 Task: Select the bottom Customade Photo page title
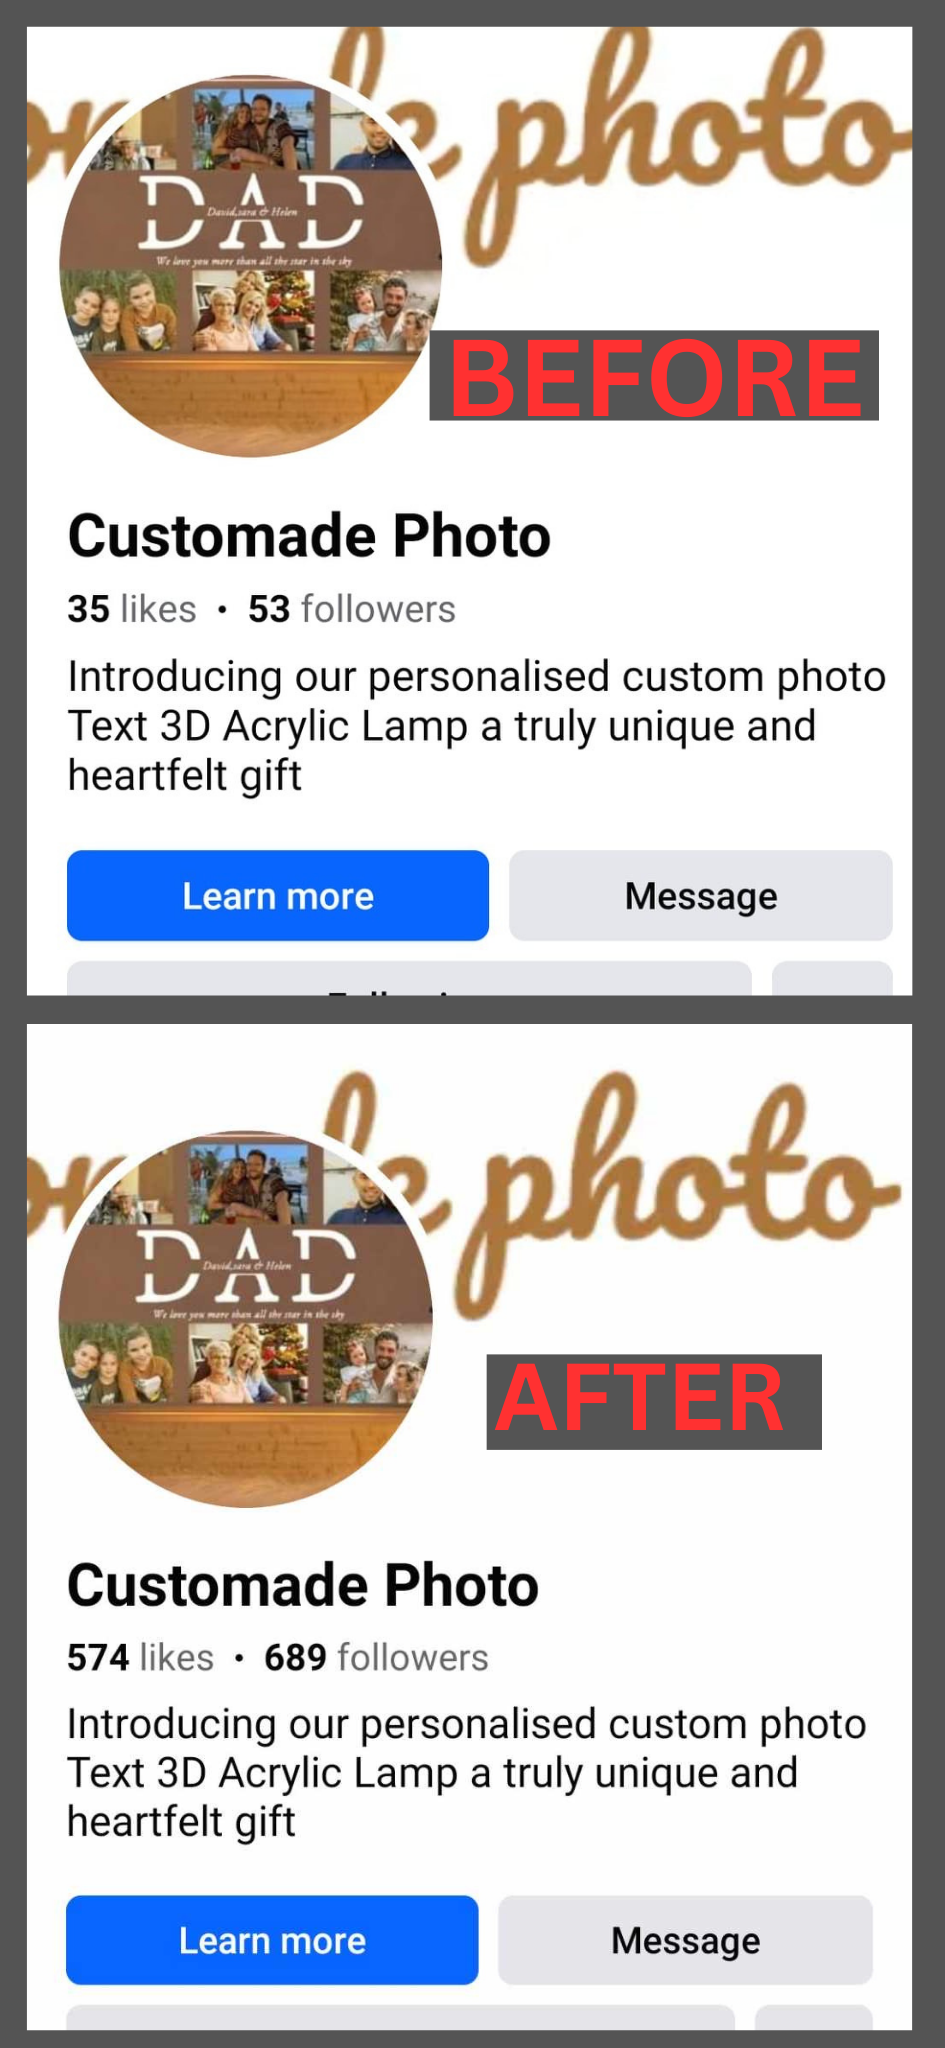[303, 1585]
